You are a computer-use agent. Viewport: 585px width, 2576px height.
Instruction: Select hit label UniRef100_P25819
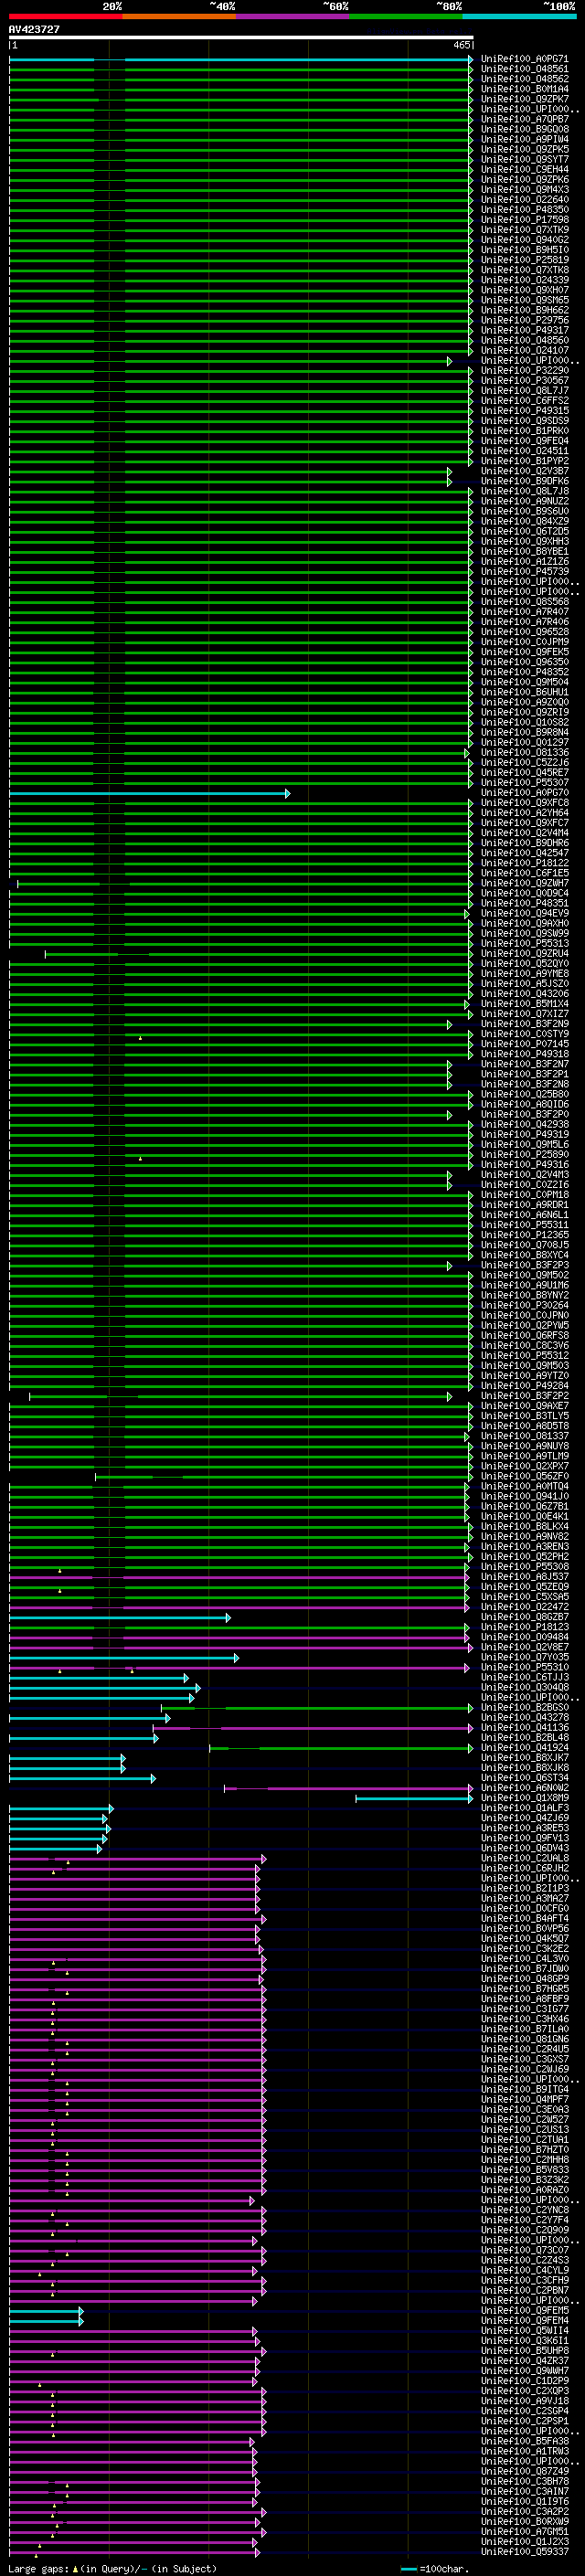[x=524, y=260]
